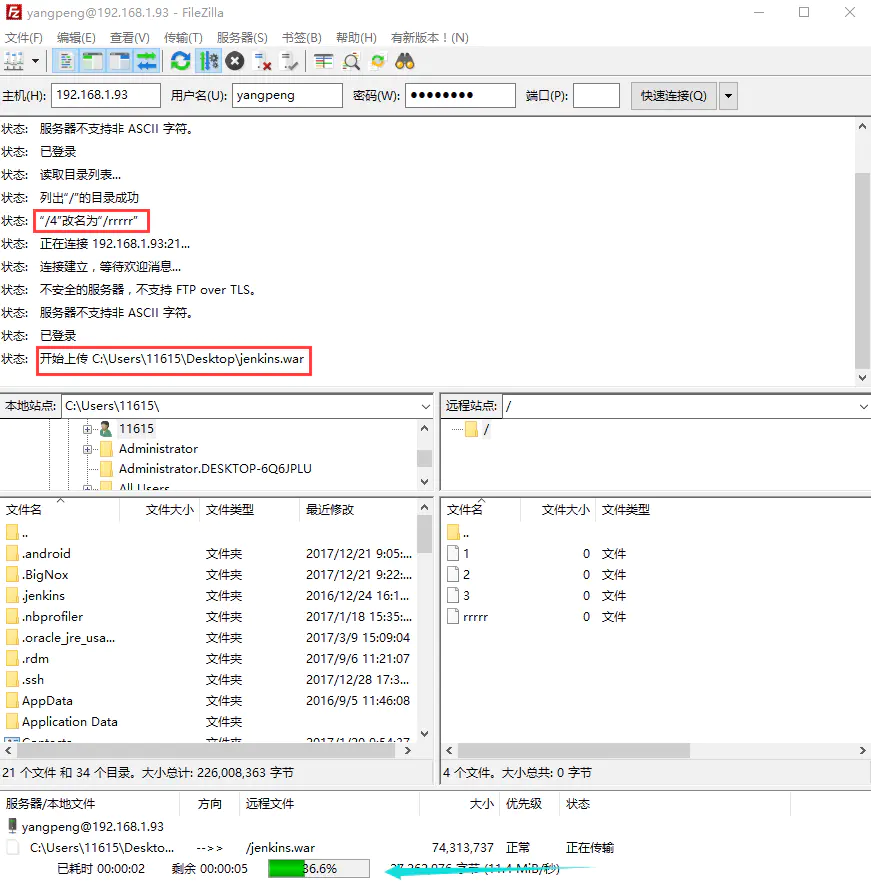Open quick connect history dropdown
Screen dimensions: 871x889
pos(728,96)
